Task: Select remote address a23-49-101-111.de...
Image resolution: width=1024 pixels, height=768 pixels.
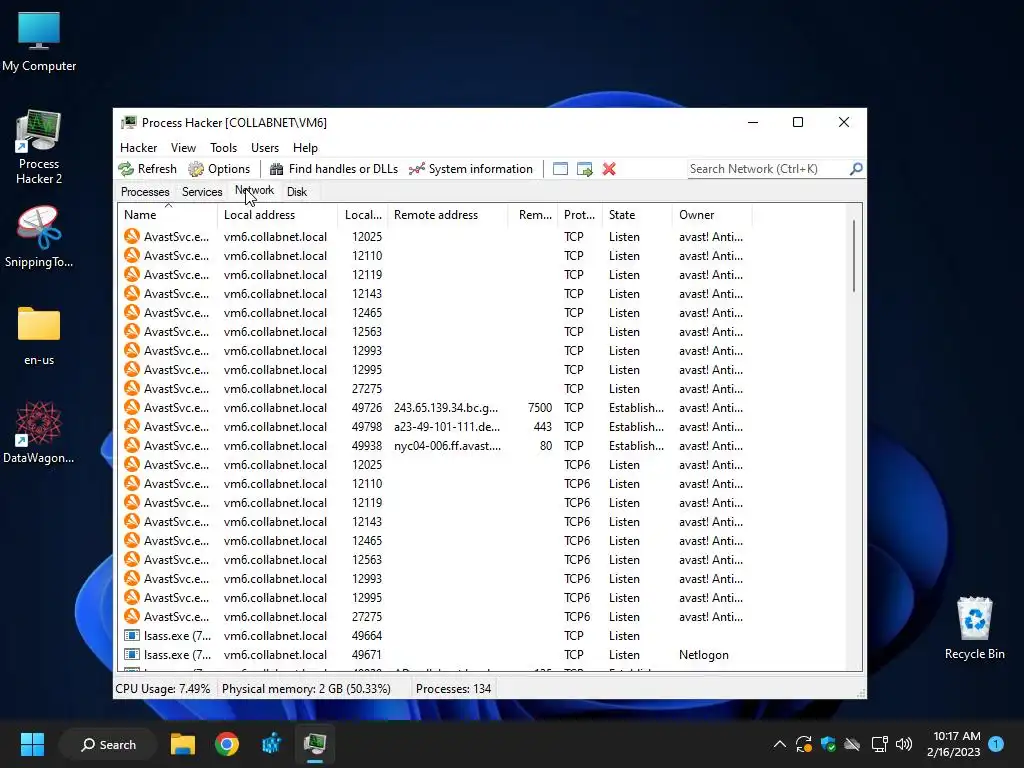Action: [x=447, y=426]
